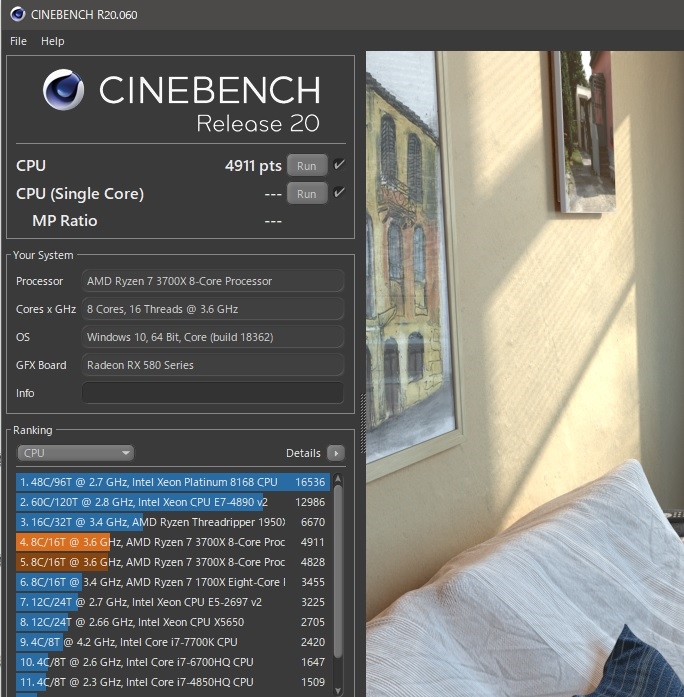684x697 pixels.
Task: Open the Help menu
Action: [52, 41]
